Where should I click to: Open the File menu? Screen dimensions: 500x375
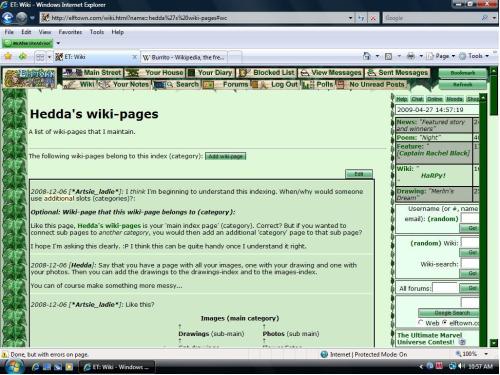coord(9,32)
